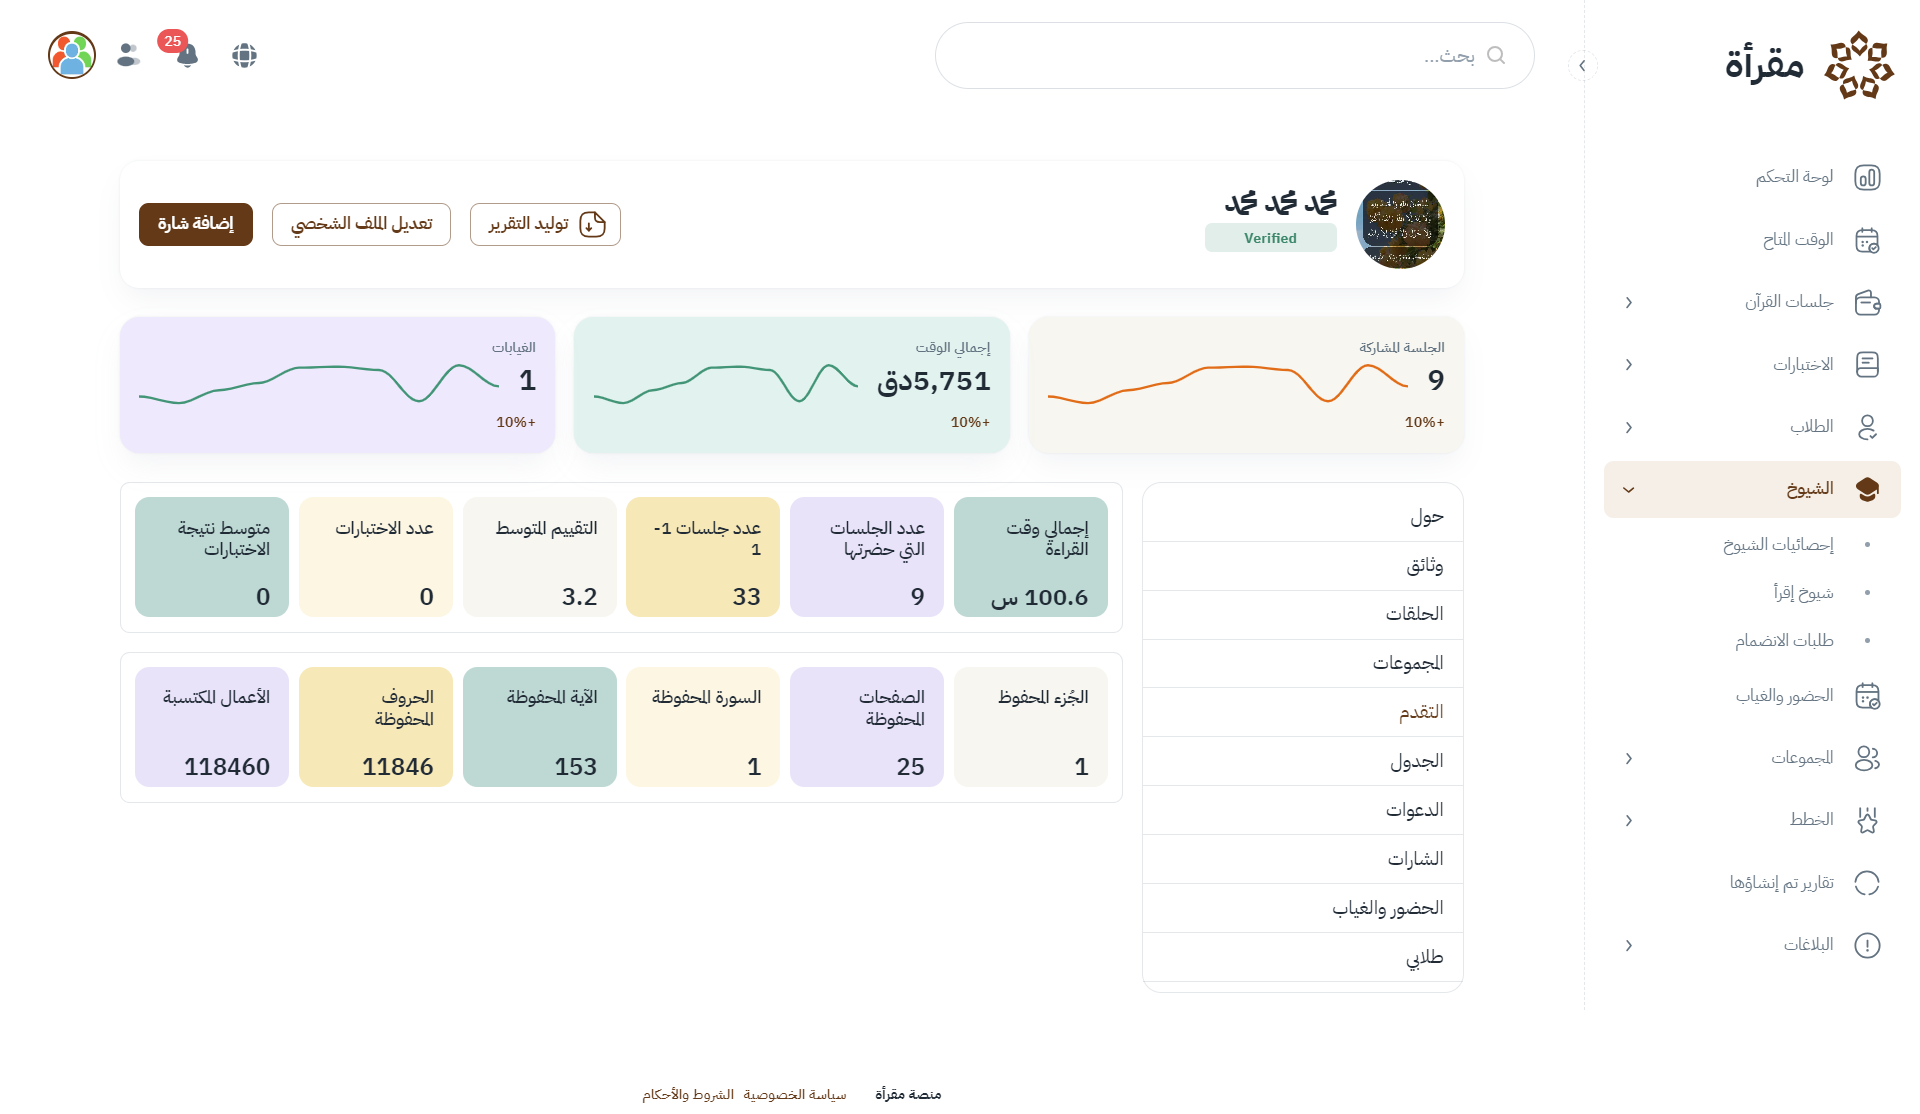
Task: Open the الحلقات profile tab
Action: click(x=1414, y=614)
